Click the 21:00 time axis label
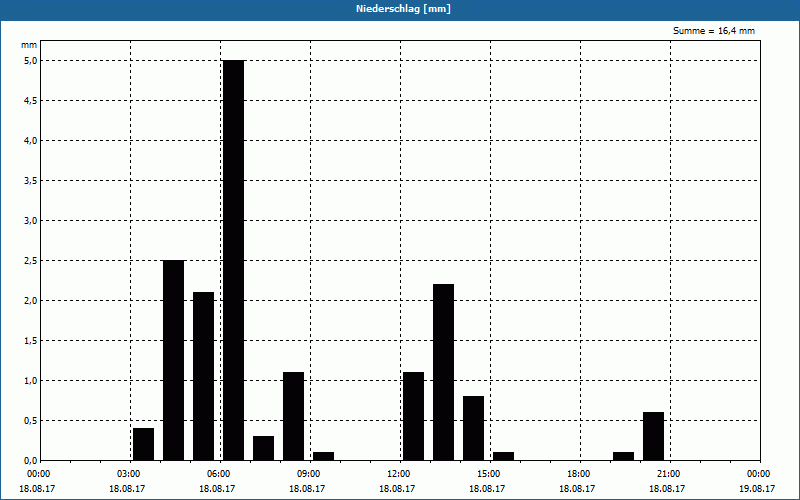800x500 pixels. point(670,474)
